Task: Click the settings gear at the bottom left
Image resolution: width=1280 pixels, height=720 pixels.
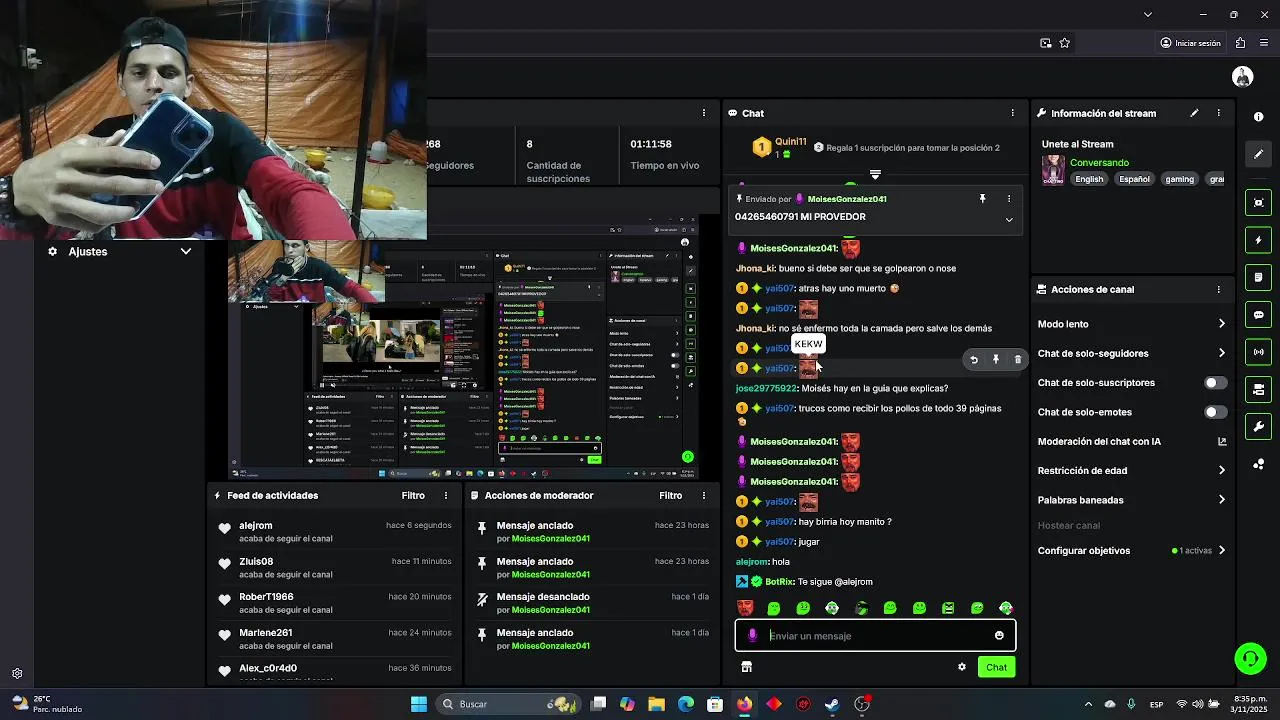Action: click(x=17, y=674)
